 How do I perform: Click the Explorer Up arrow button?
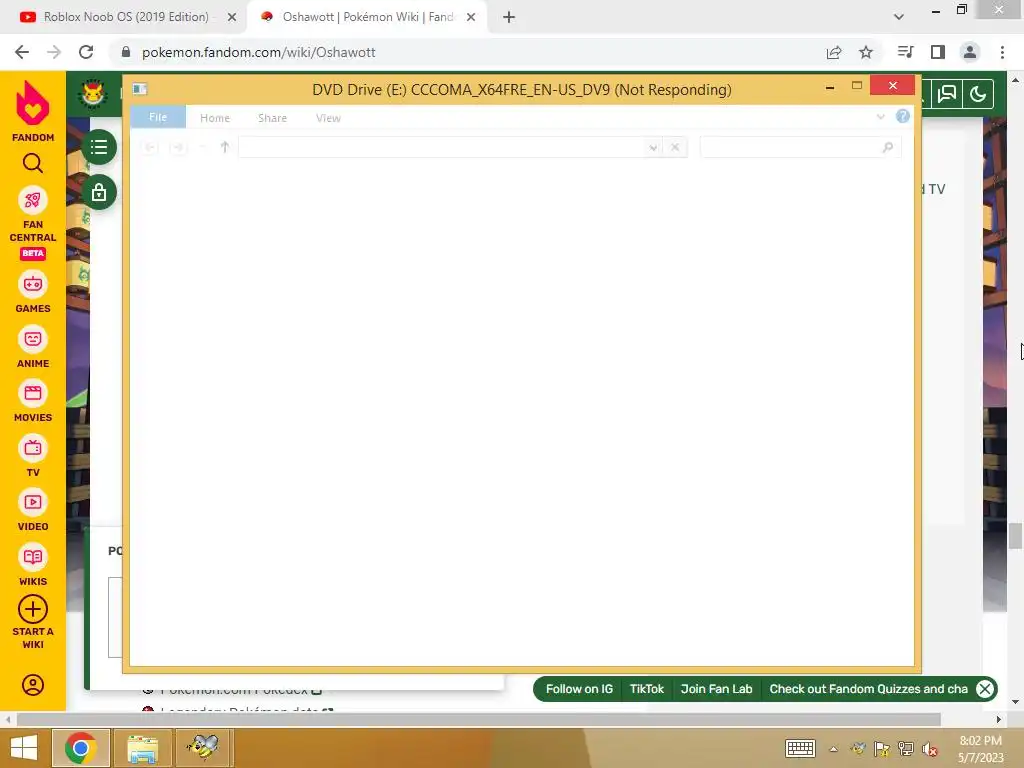point(225,147)
